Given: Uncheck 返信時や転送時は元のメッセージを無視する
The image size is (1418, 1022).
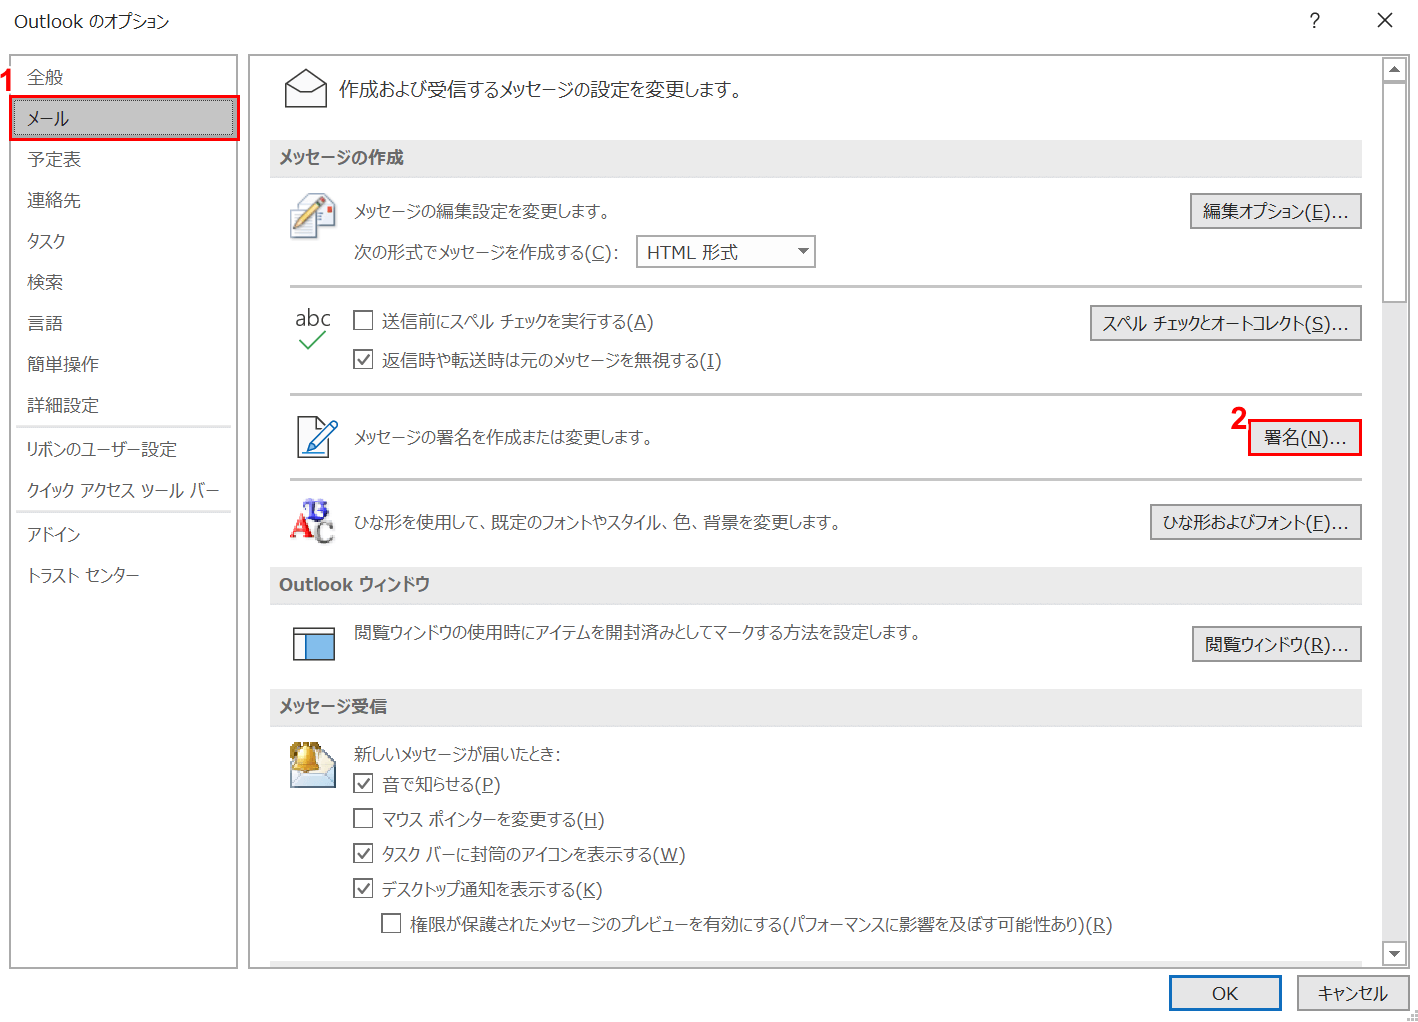Looking at the screenshot, I should click(364, 360).
